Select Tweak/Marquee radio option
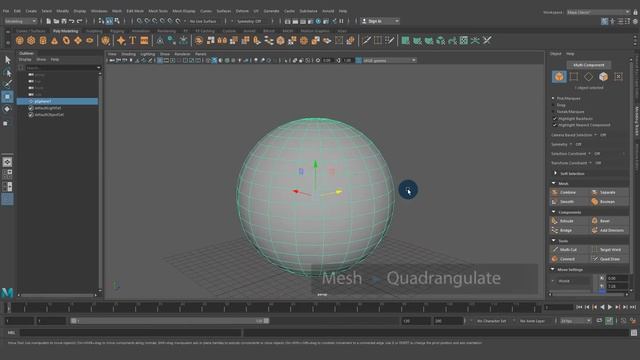The height and width of the screenshot is (360, 640). [x=553, y=111]
